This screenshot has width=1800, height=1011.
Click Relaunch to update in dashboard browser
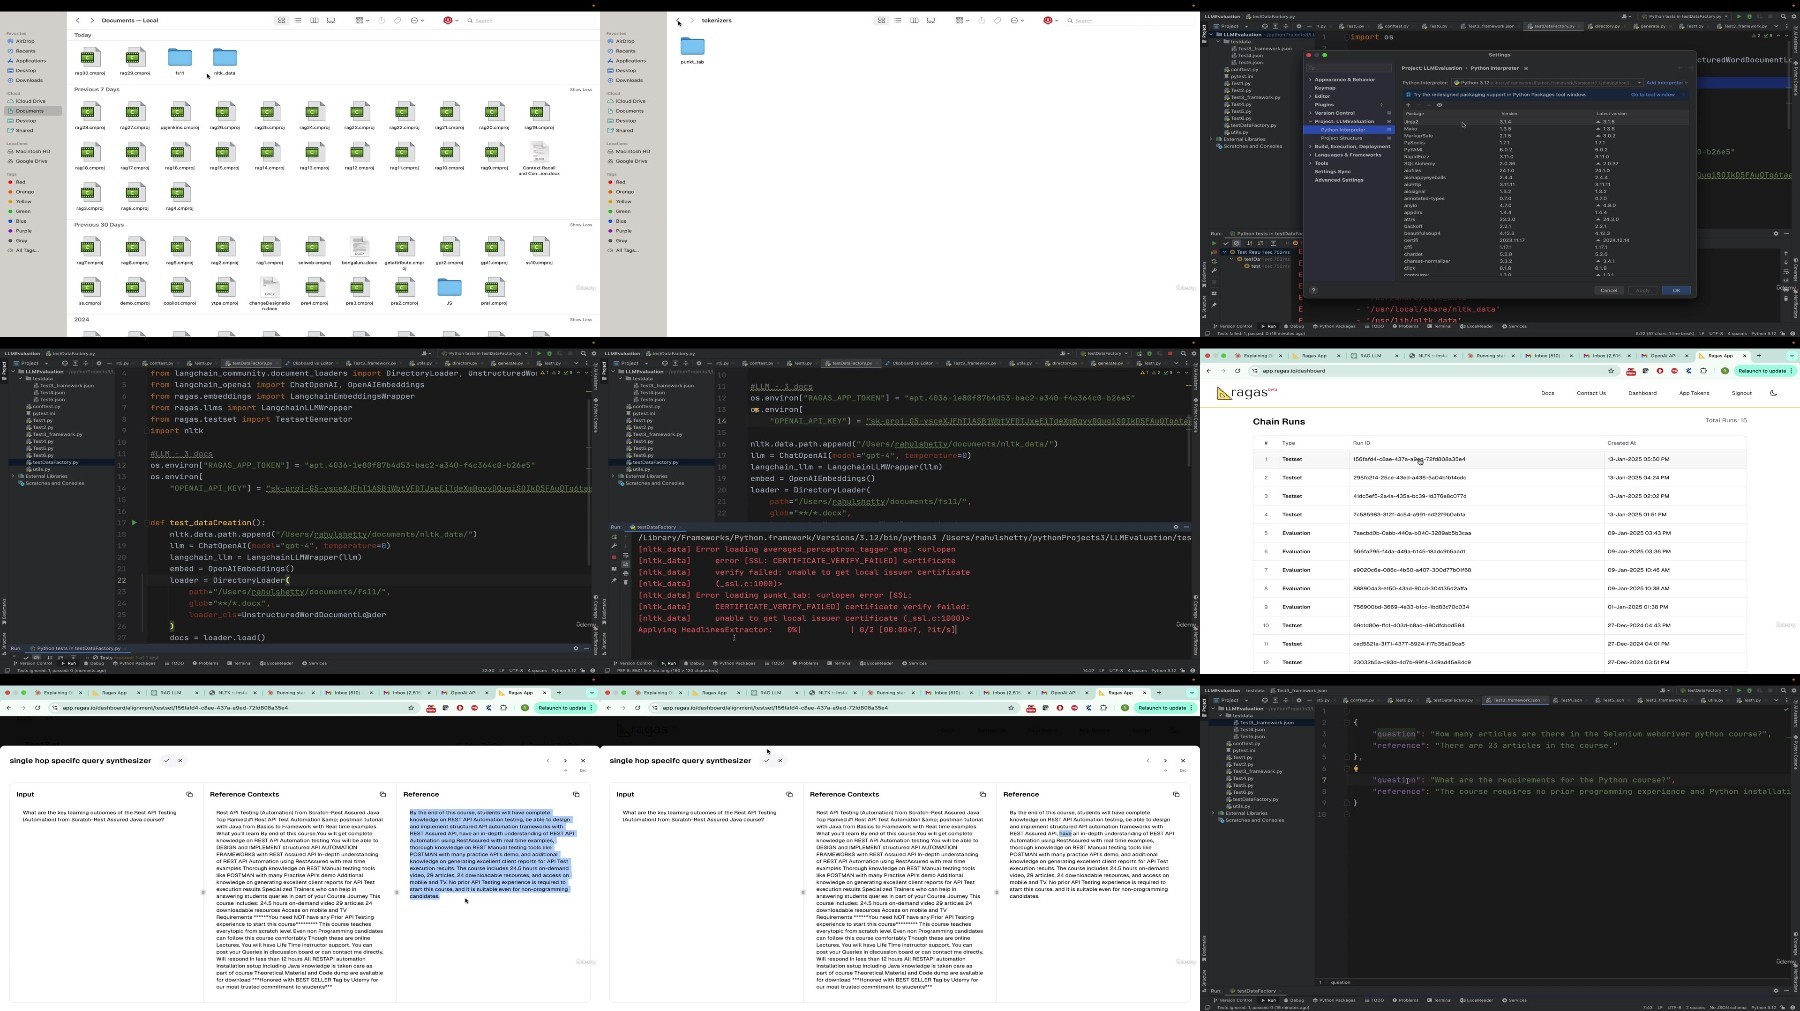pyautogui.click(x=1764, y=371)
